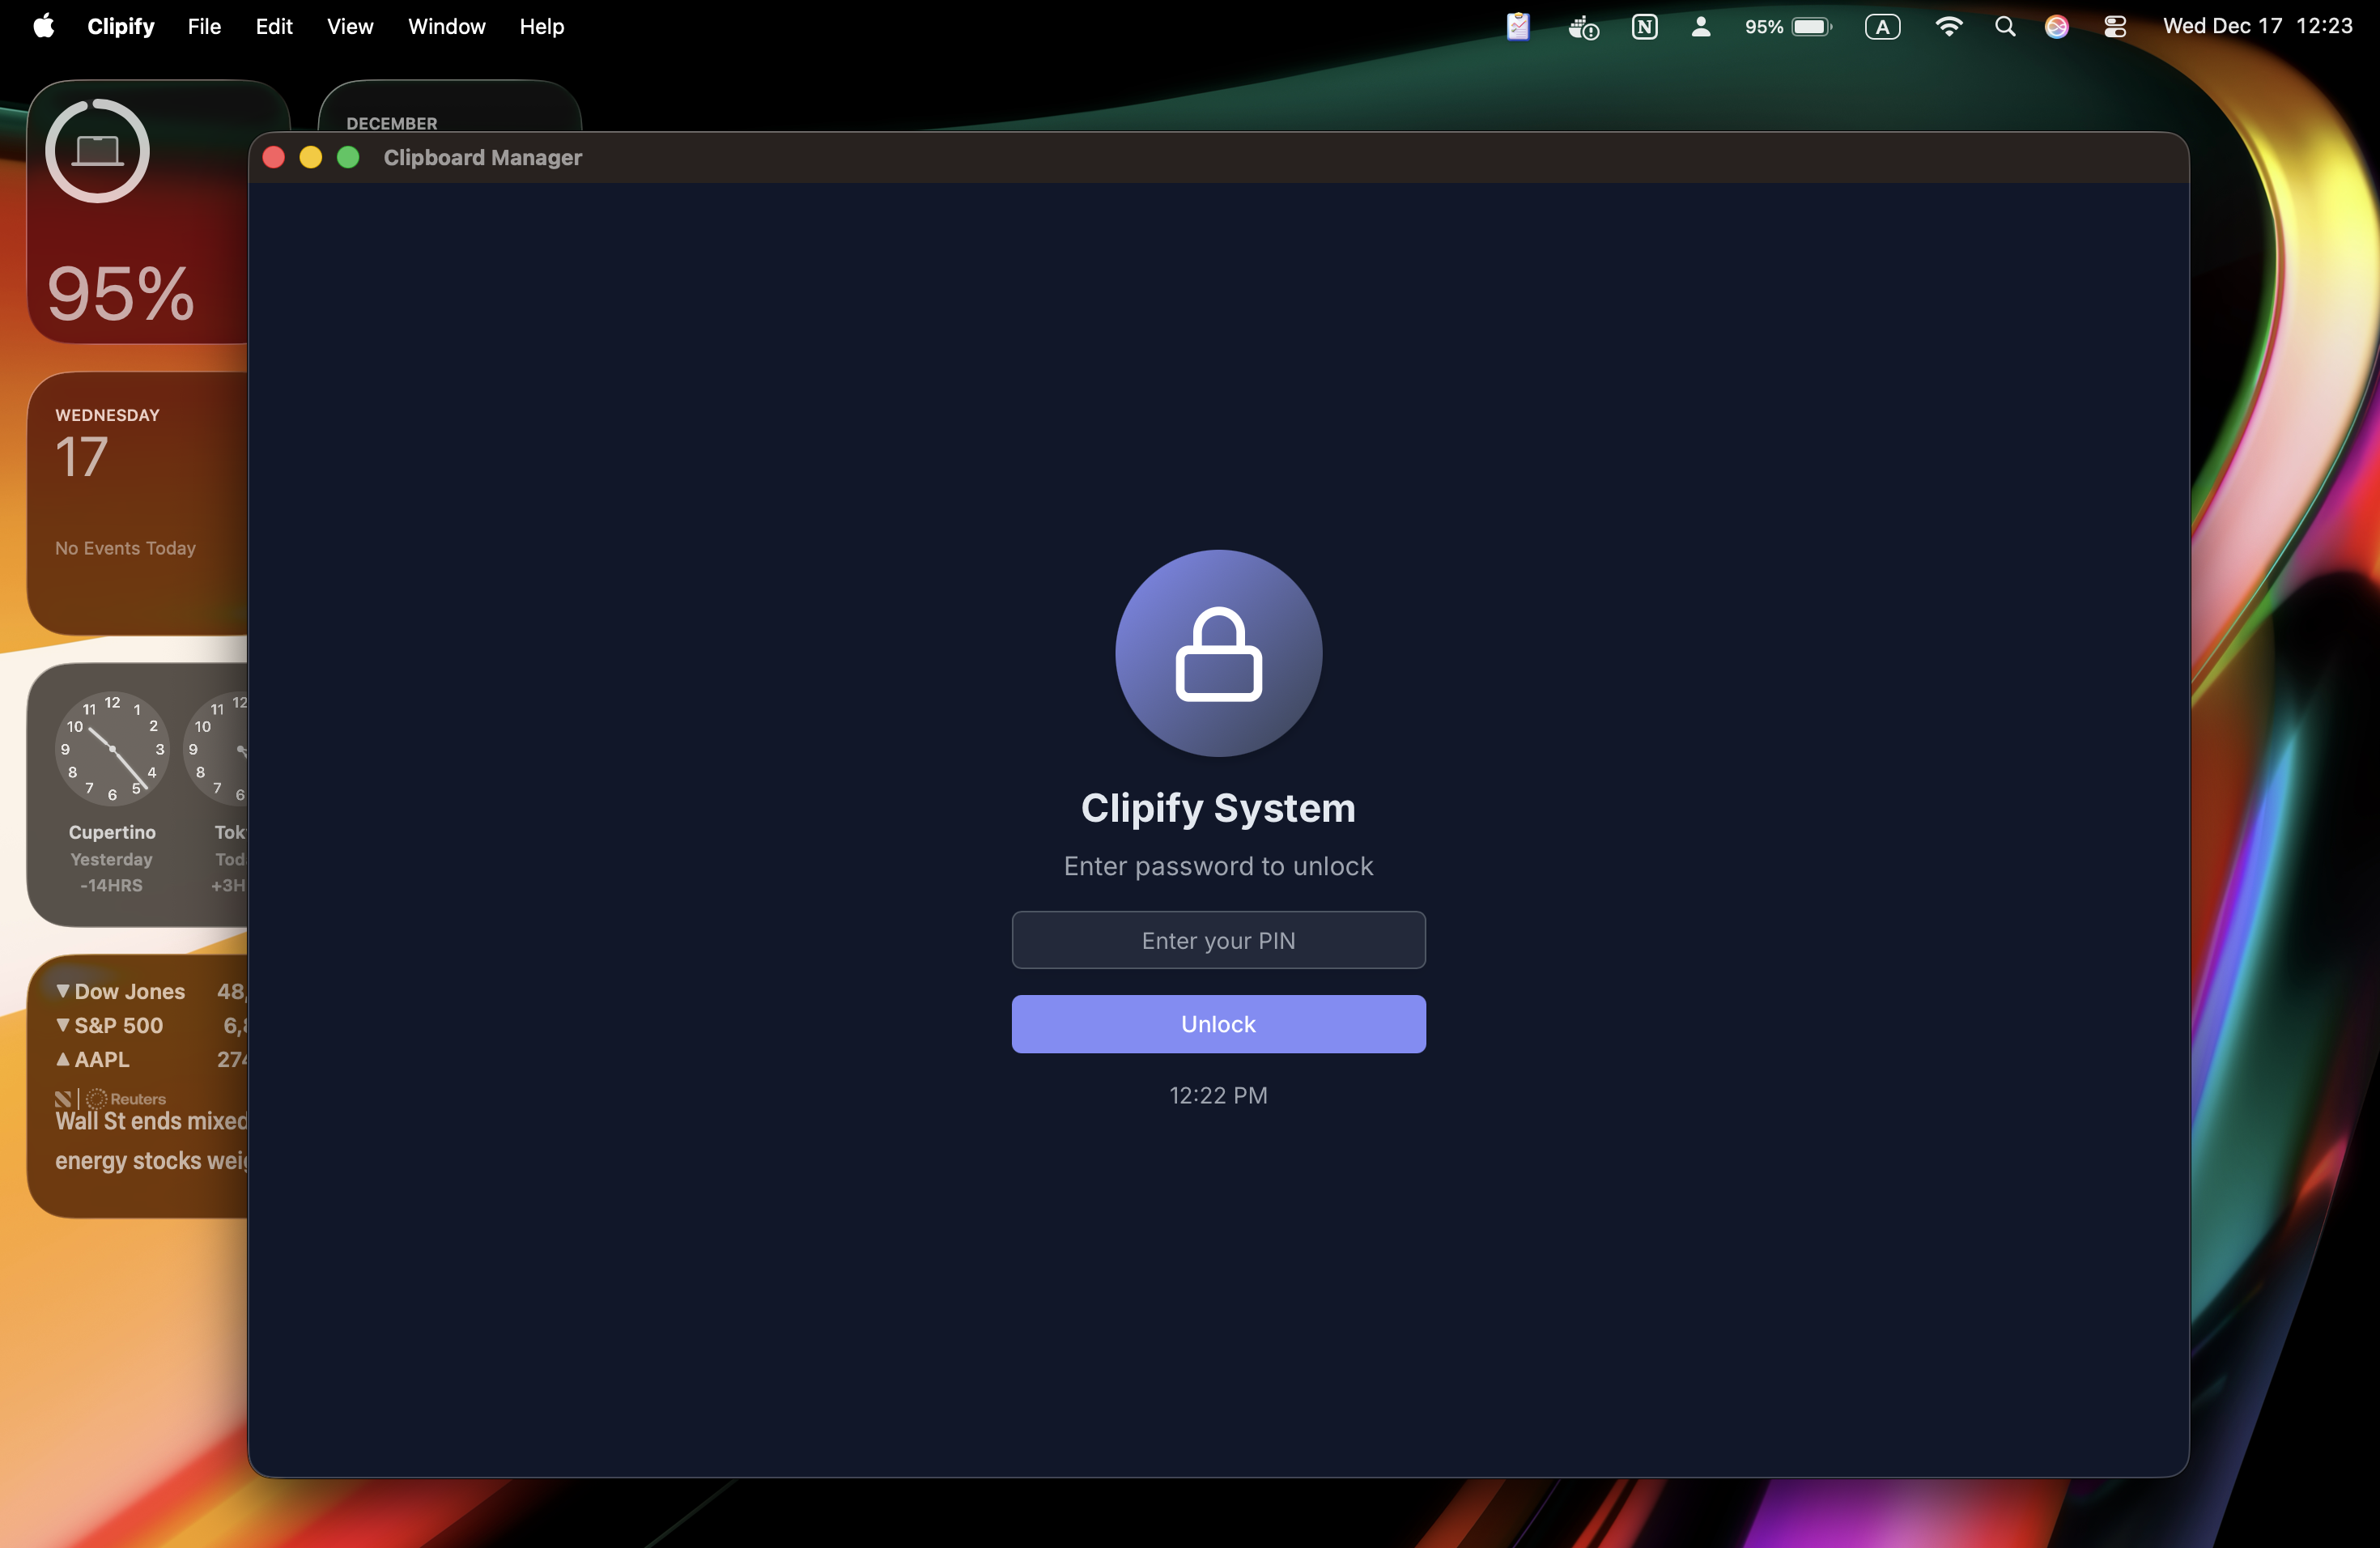Click the Docker status icon with warning badge
2380x1548 pixels.
[1583, 27]
